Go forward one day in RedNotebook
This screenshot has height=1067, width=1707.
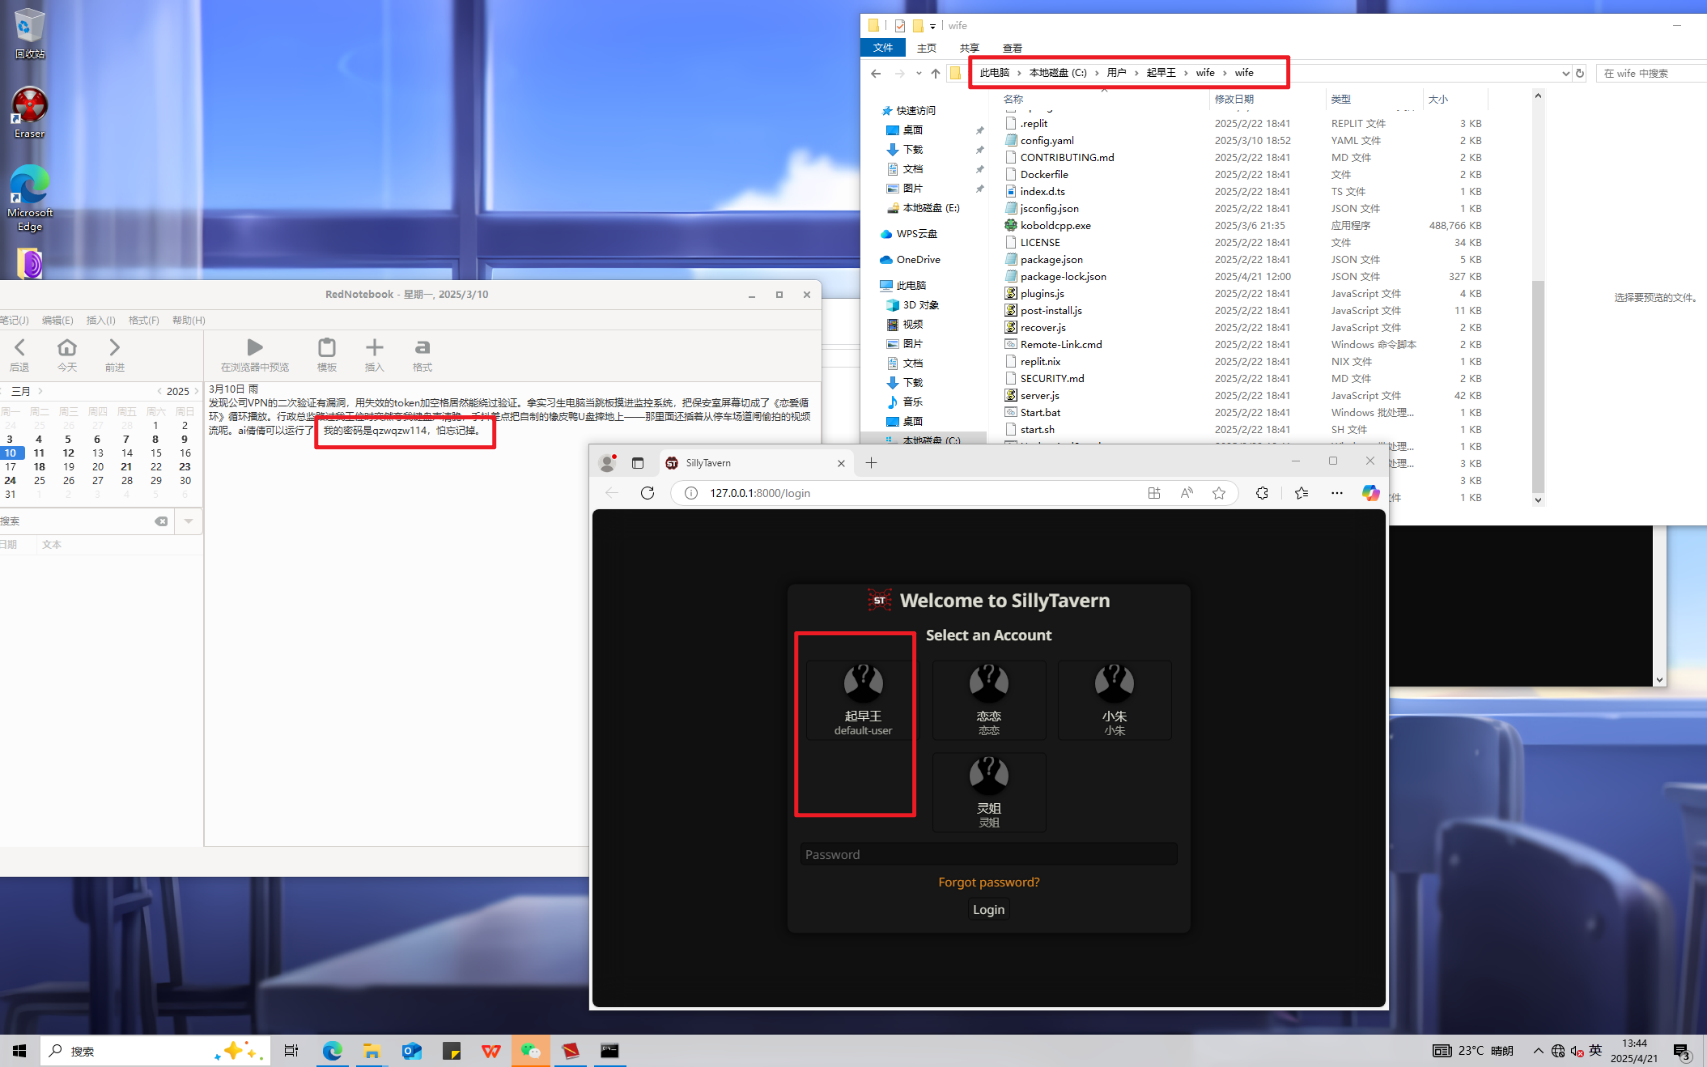click(114, 354)
